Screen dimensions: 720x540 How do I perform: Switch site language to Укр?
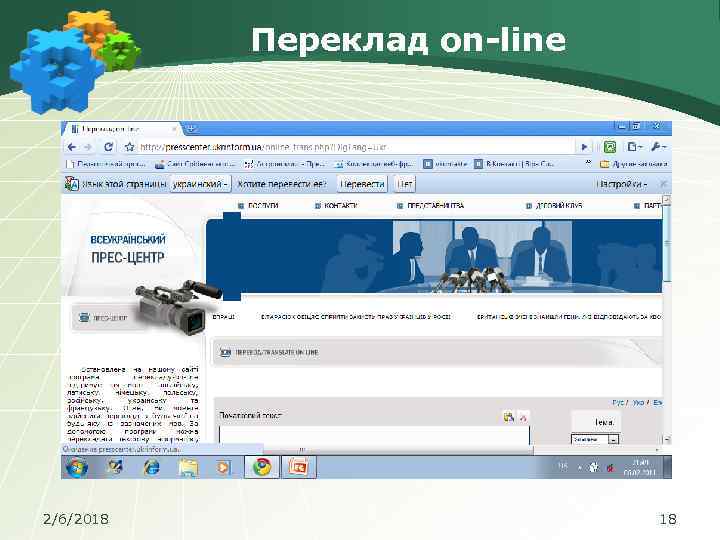point(639,402)
